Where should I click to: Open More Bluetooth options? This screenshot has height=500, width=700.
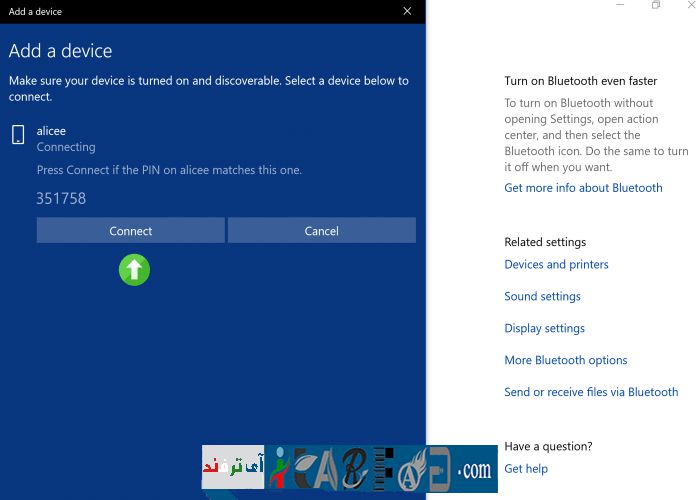[566, 360]
